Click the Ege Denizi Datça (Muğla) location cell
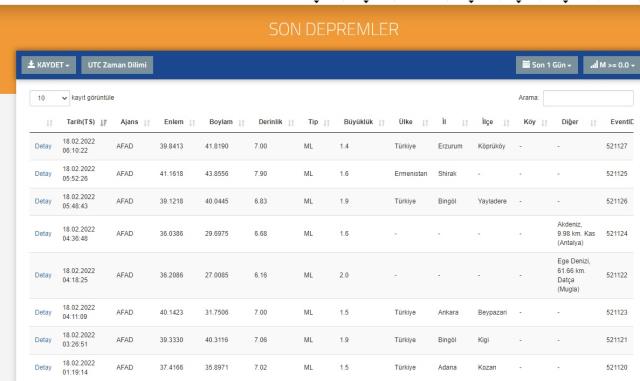 [573, 275]
